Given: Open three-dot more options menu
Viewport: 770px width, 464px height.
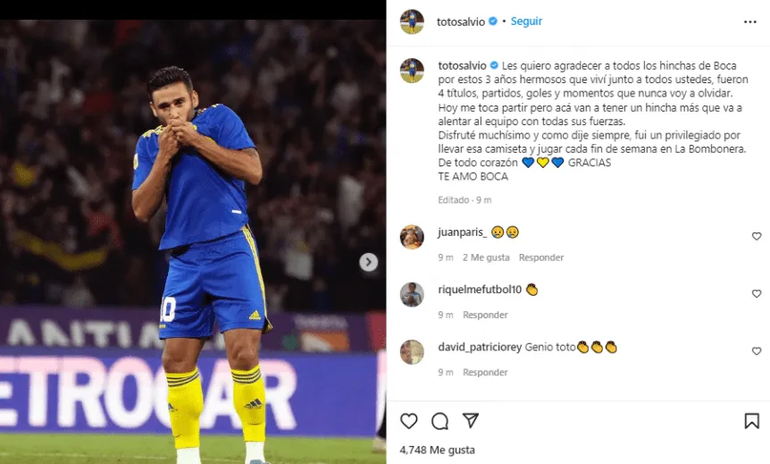Looking at the screenshot, I should 750,21.
